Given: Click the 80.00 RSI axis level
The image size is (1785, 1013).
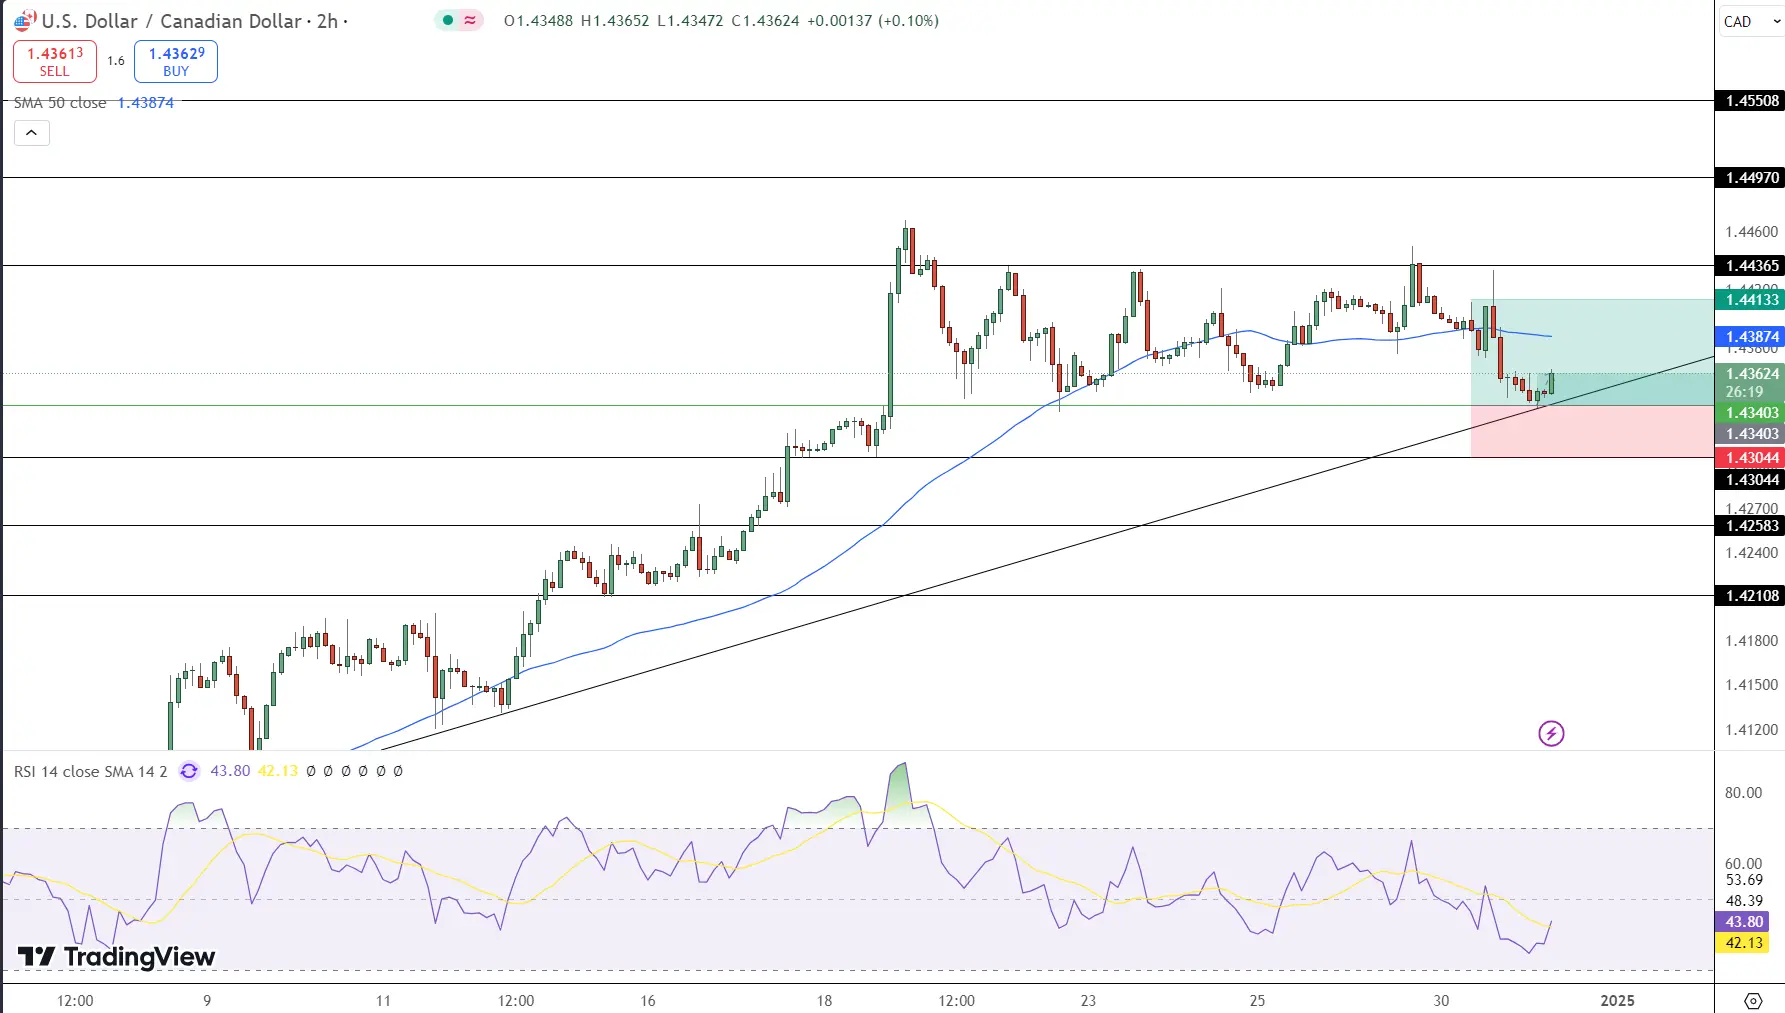Looking at the screenshot, I should point(1743,793).
